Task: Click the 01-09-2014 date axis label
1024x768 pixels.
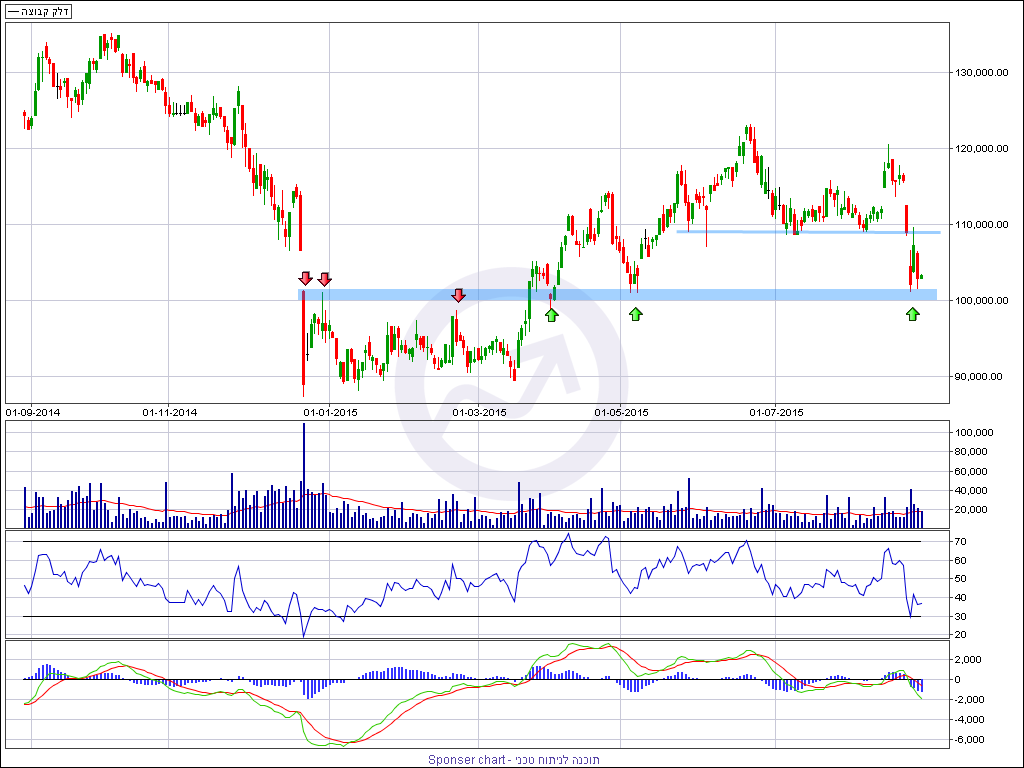Action: tap(33, 411)
